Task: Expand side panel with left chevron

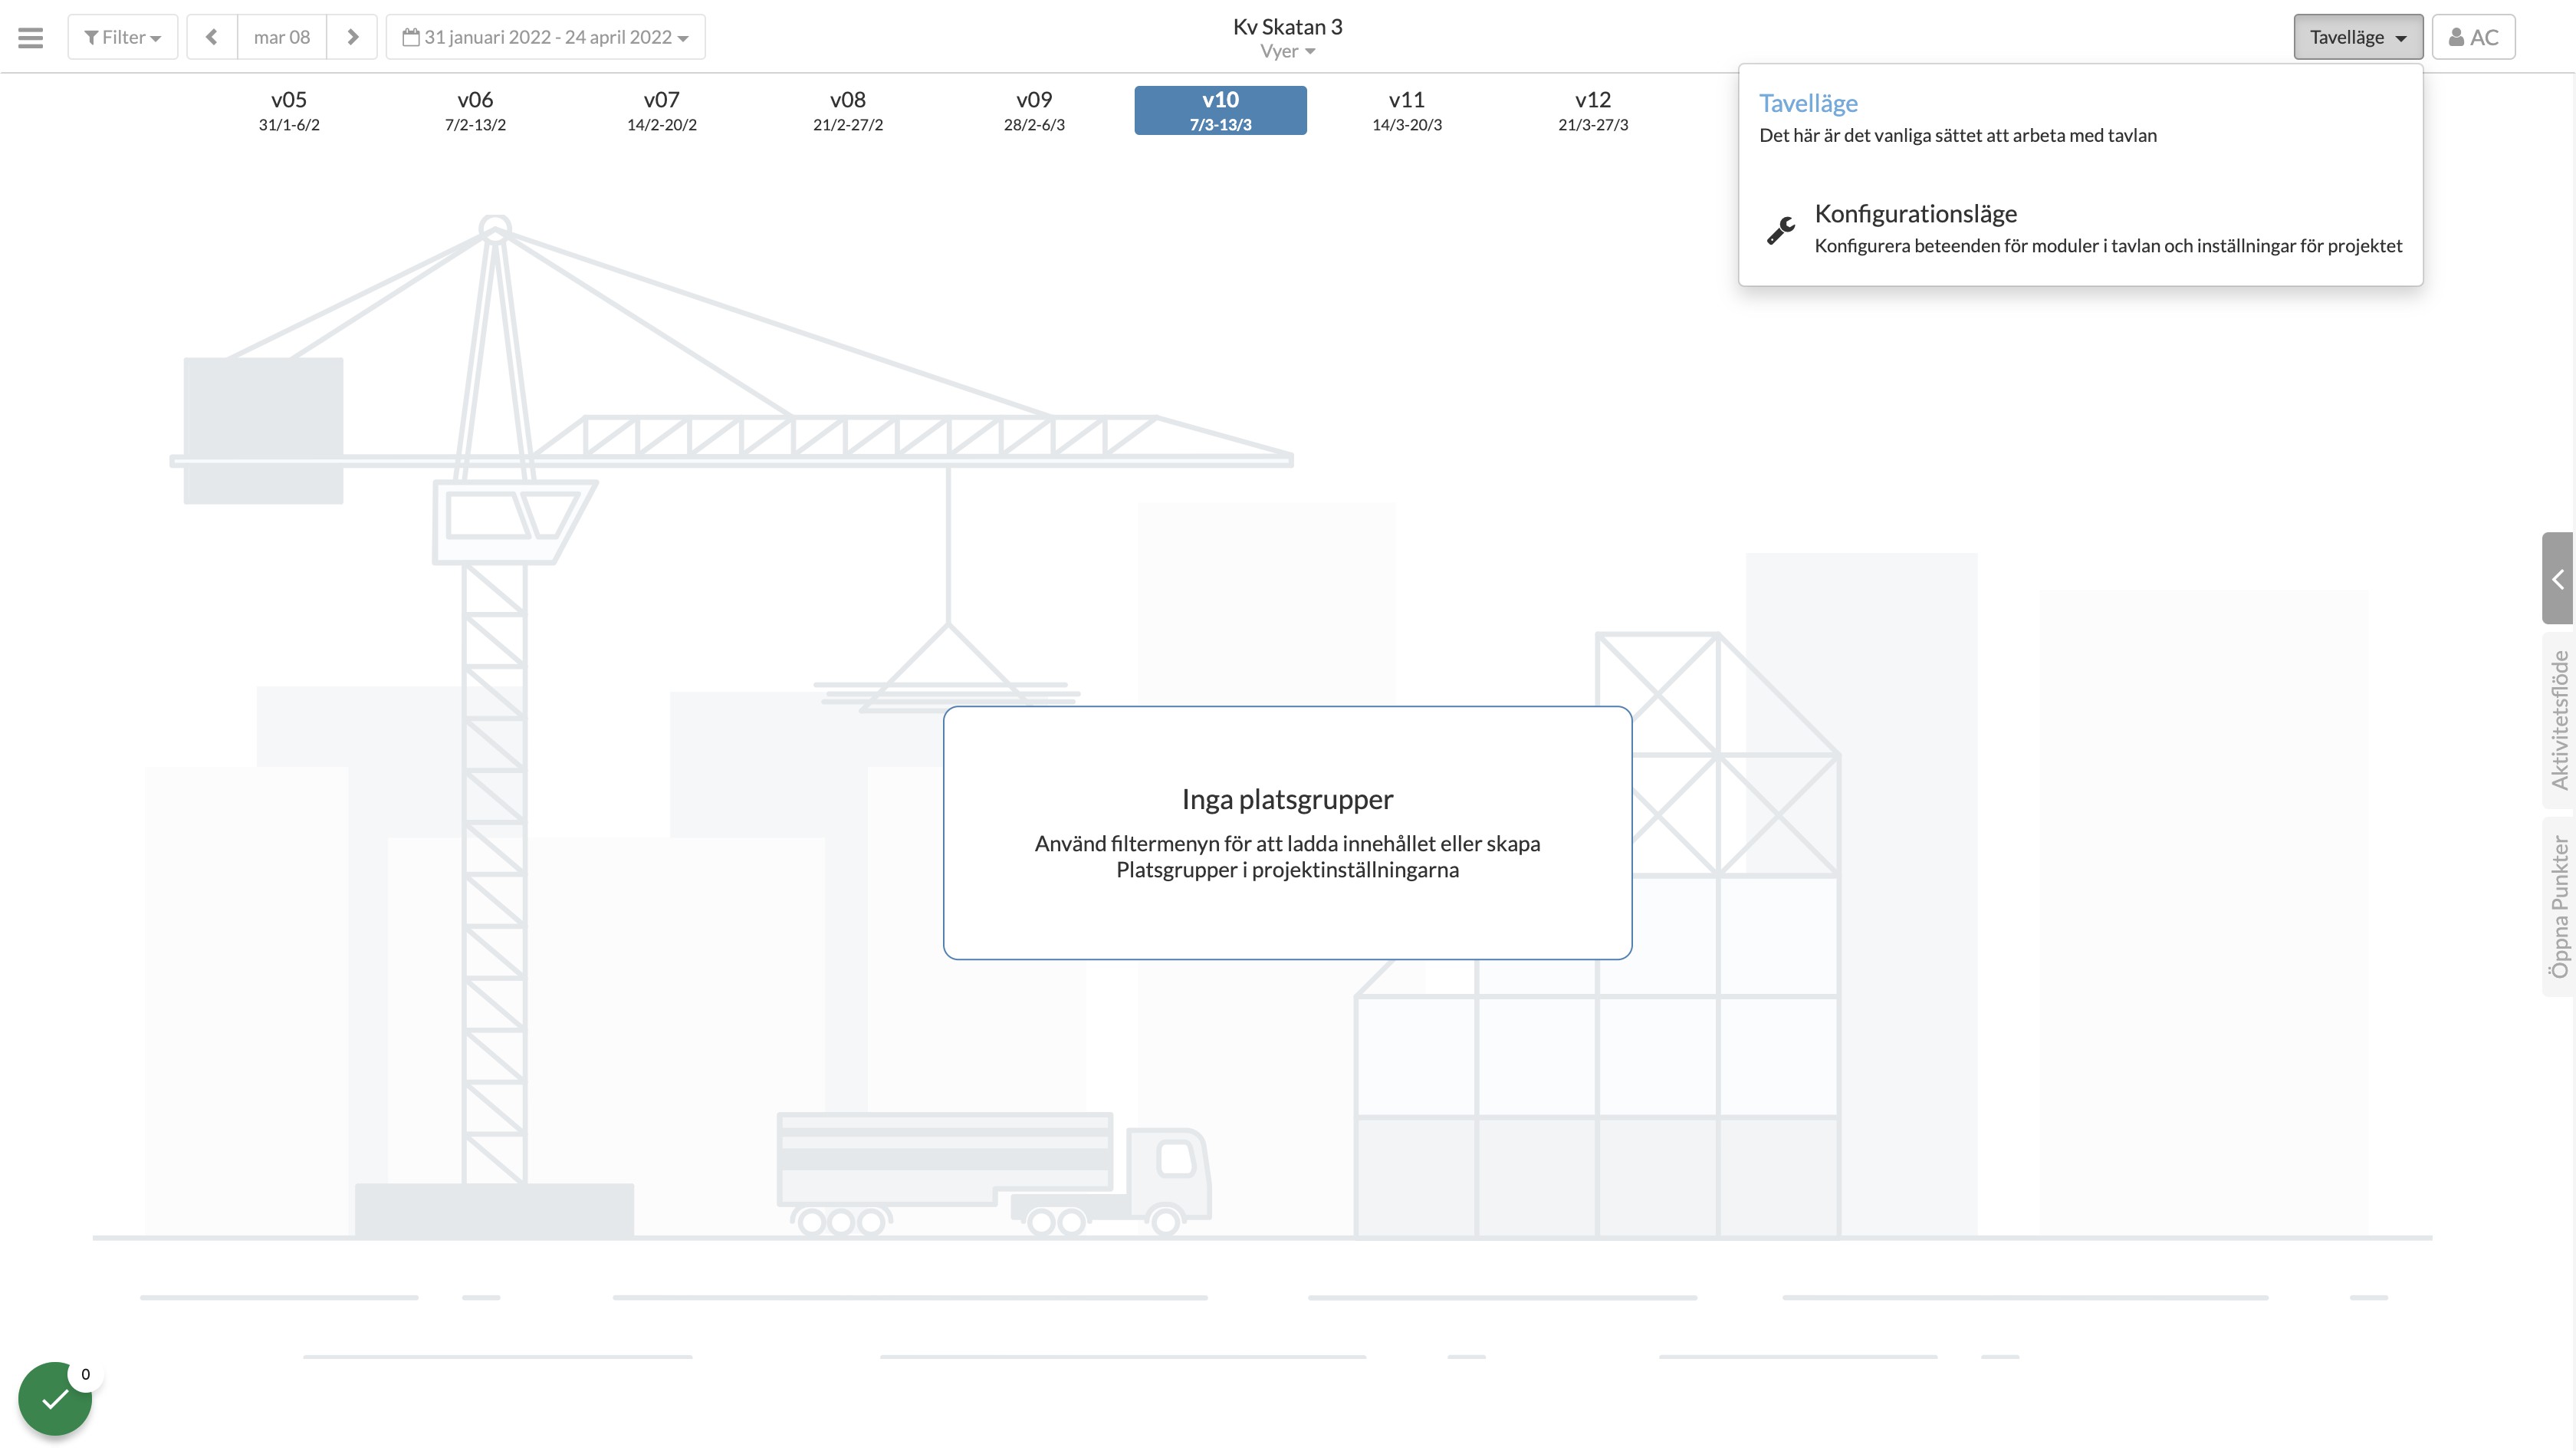Action: tap(2558, 579)
